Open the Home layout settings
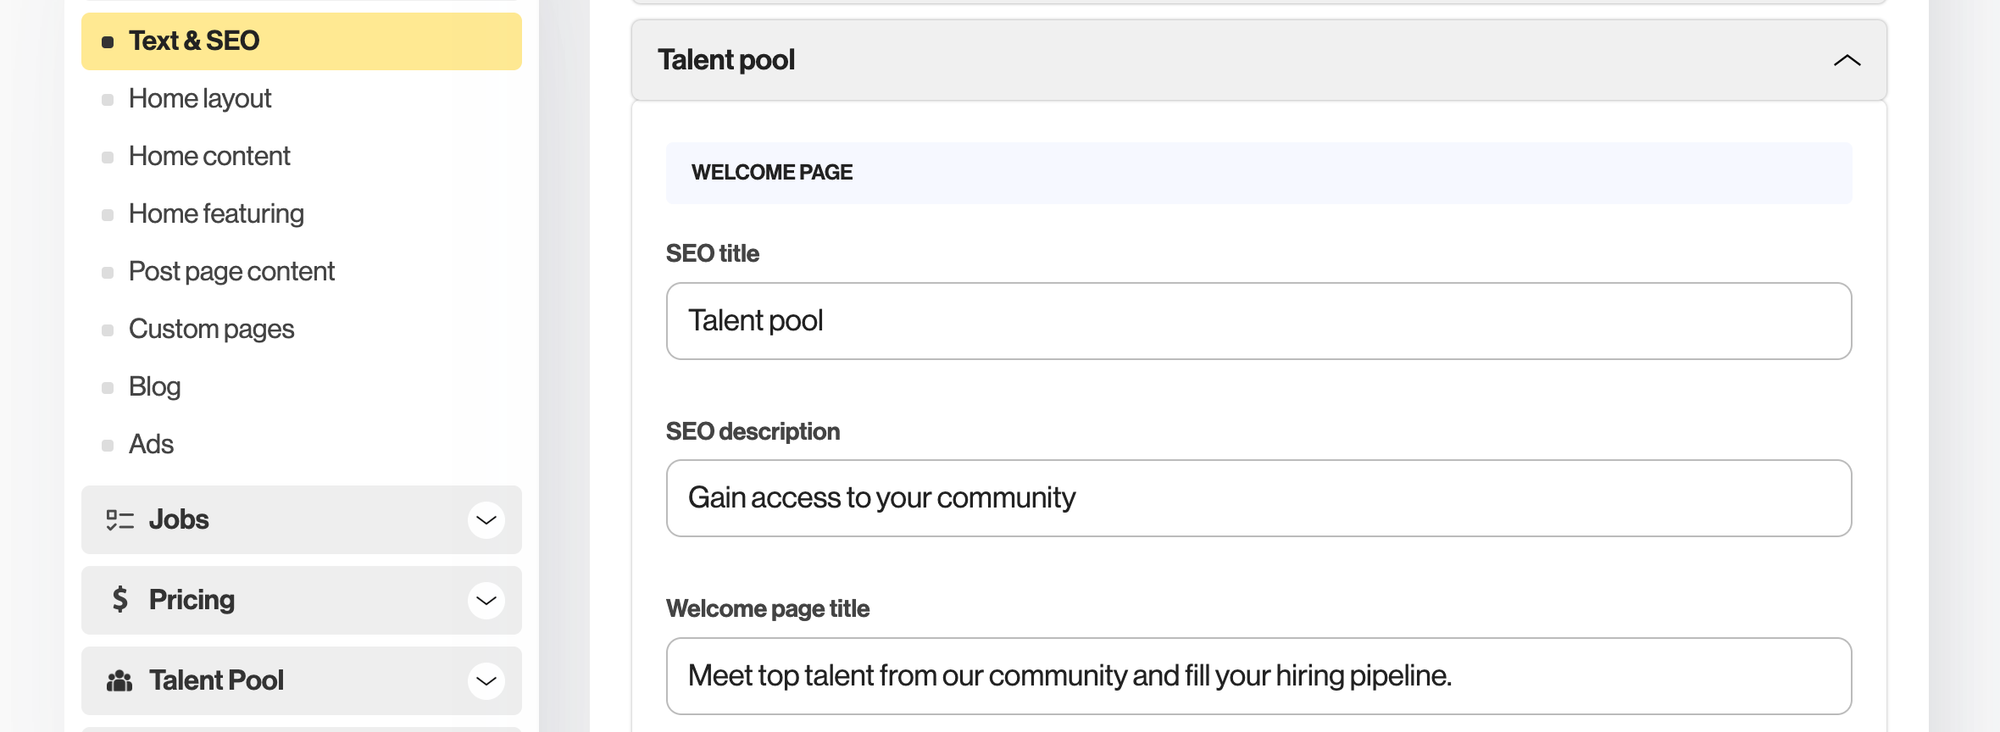The width and height of the screenshot is (2000, 732). pyautogui.click(x=200, y=99)
